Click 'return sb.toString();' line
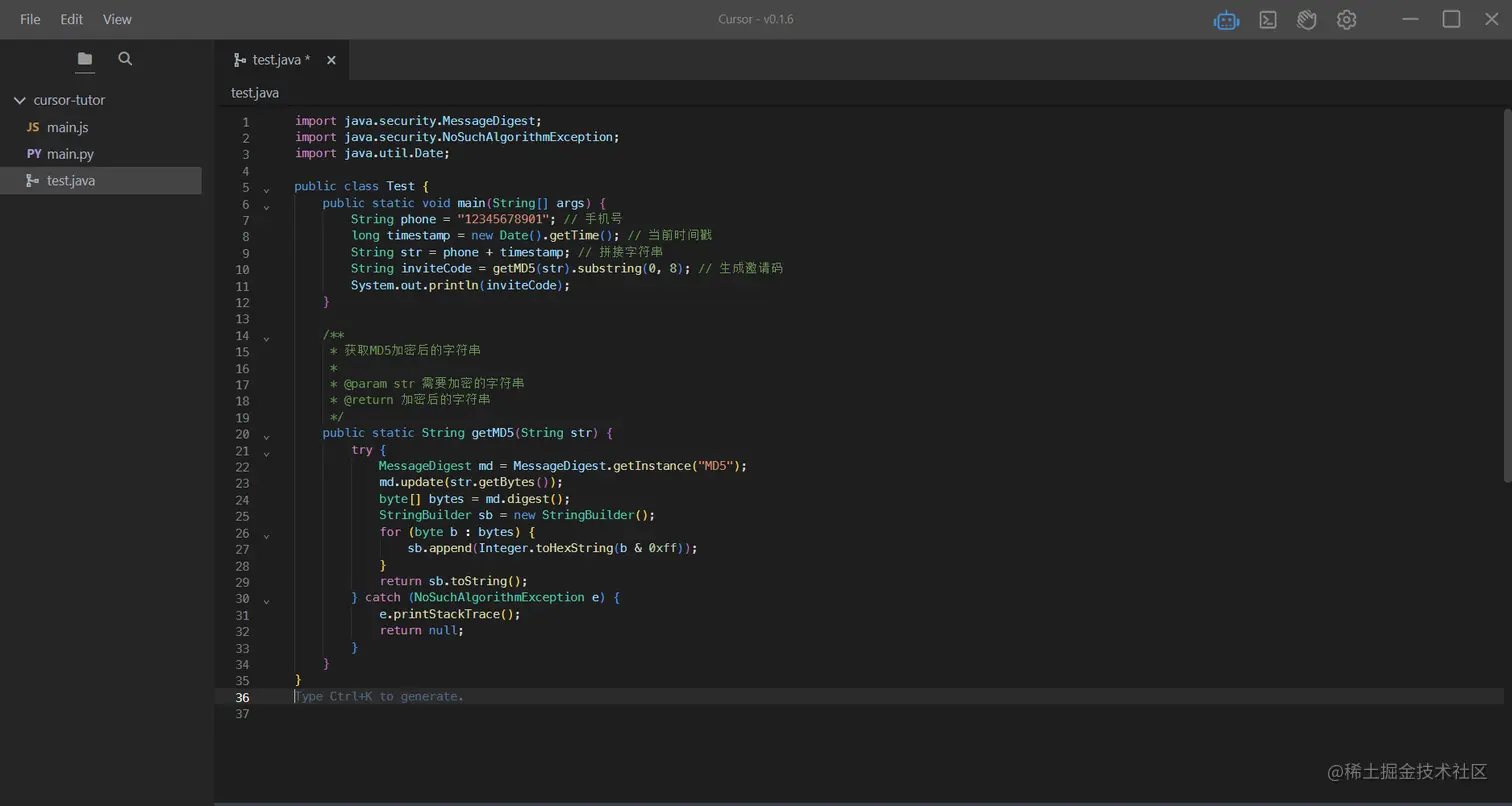Image resolution: width=1512 pixels, height=806 pixels. click(x=453, y=581)
